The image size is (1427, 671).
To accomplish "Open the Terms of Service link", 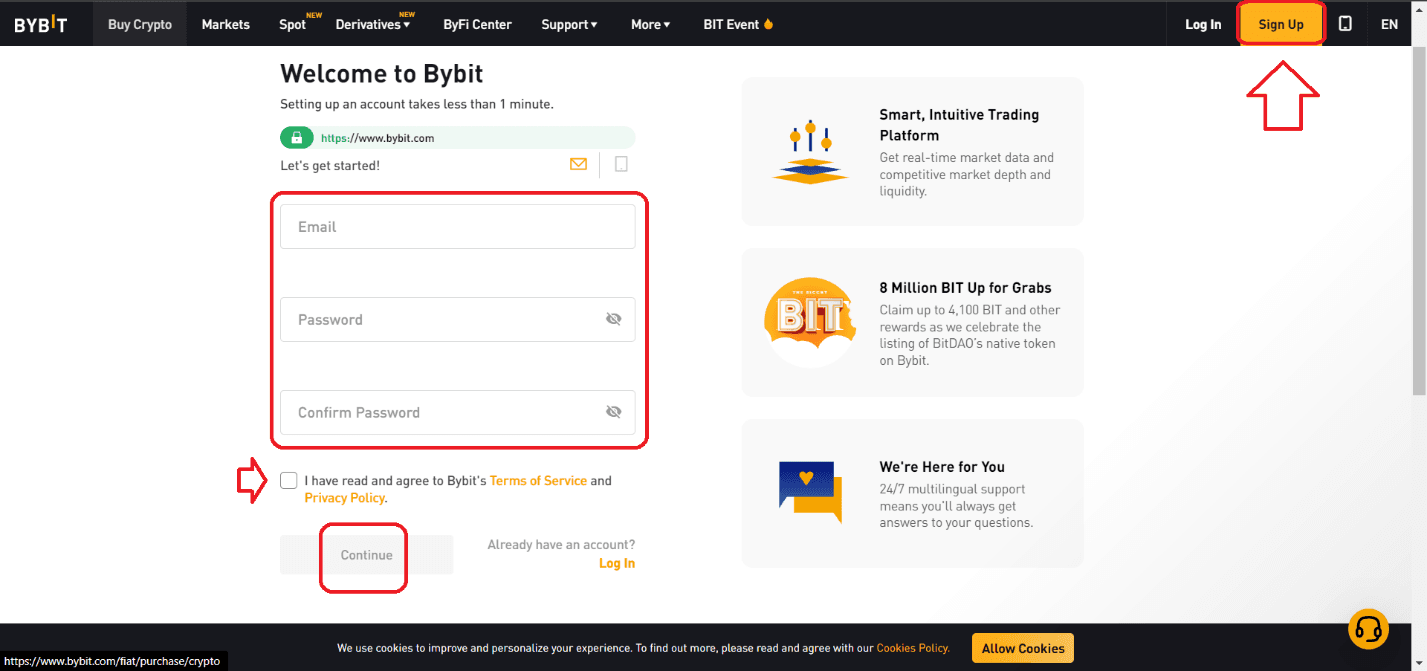I will (x=538, y=481).
